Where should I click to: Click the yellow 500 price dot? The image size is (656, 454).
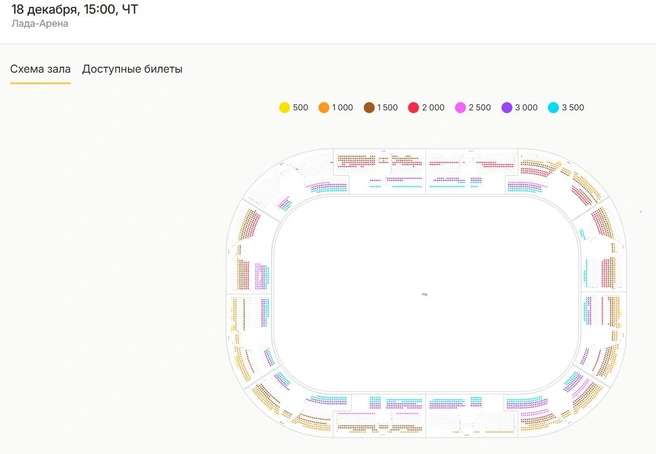click(284, 108)
